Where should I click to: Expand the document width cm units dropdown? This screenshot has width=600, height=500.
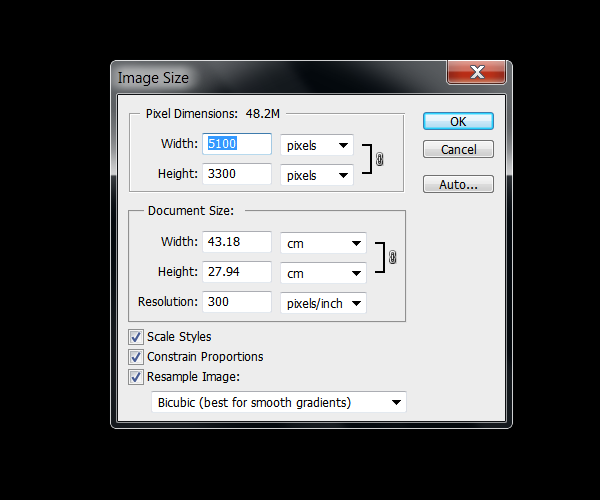click(323, 243)
